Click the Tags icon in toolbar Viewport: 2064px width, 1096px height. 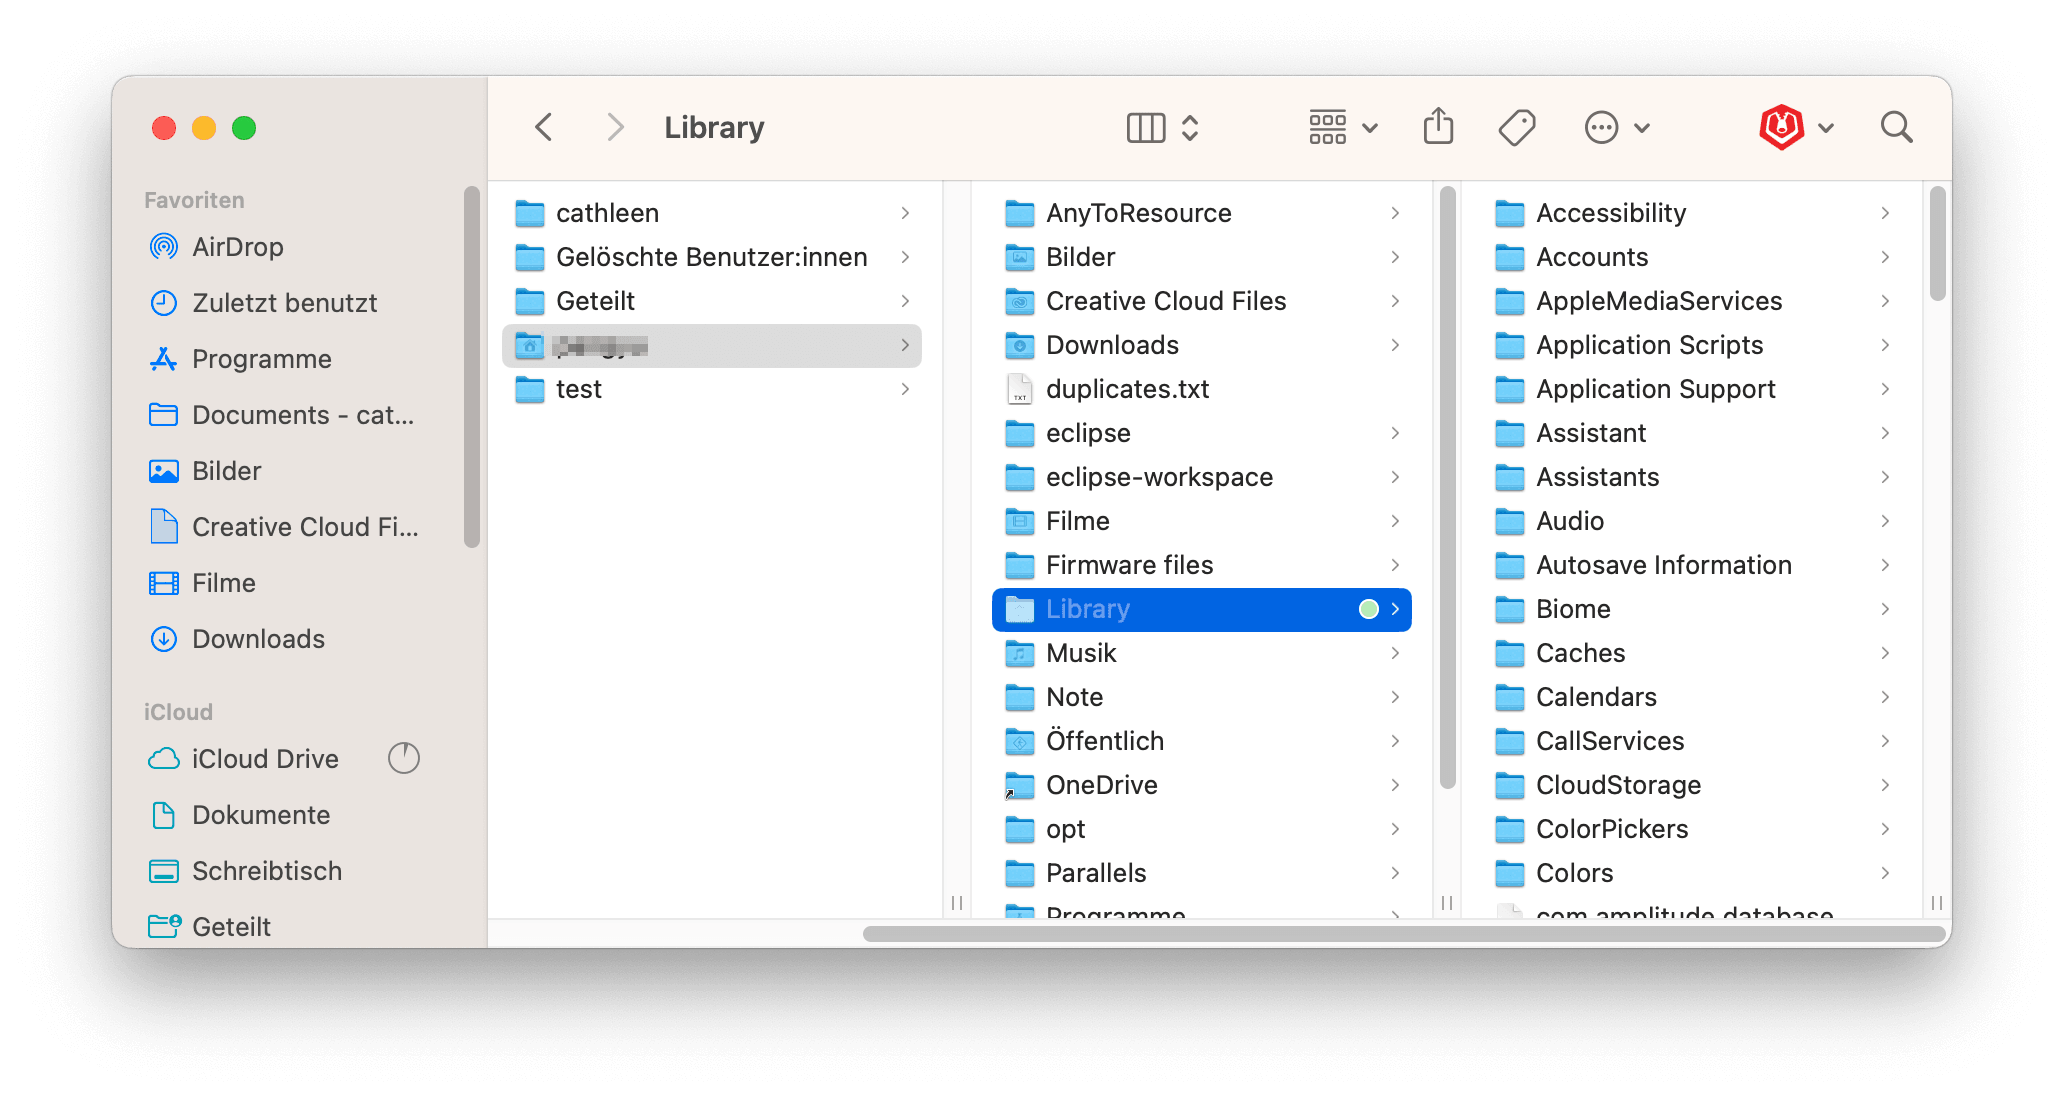[1517, 127]
